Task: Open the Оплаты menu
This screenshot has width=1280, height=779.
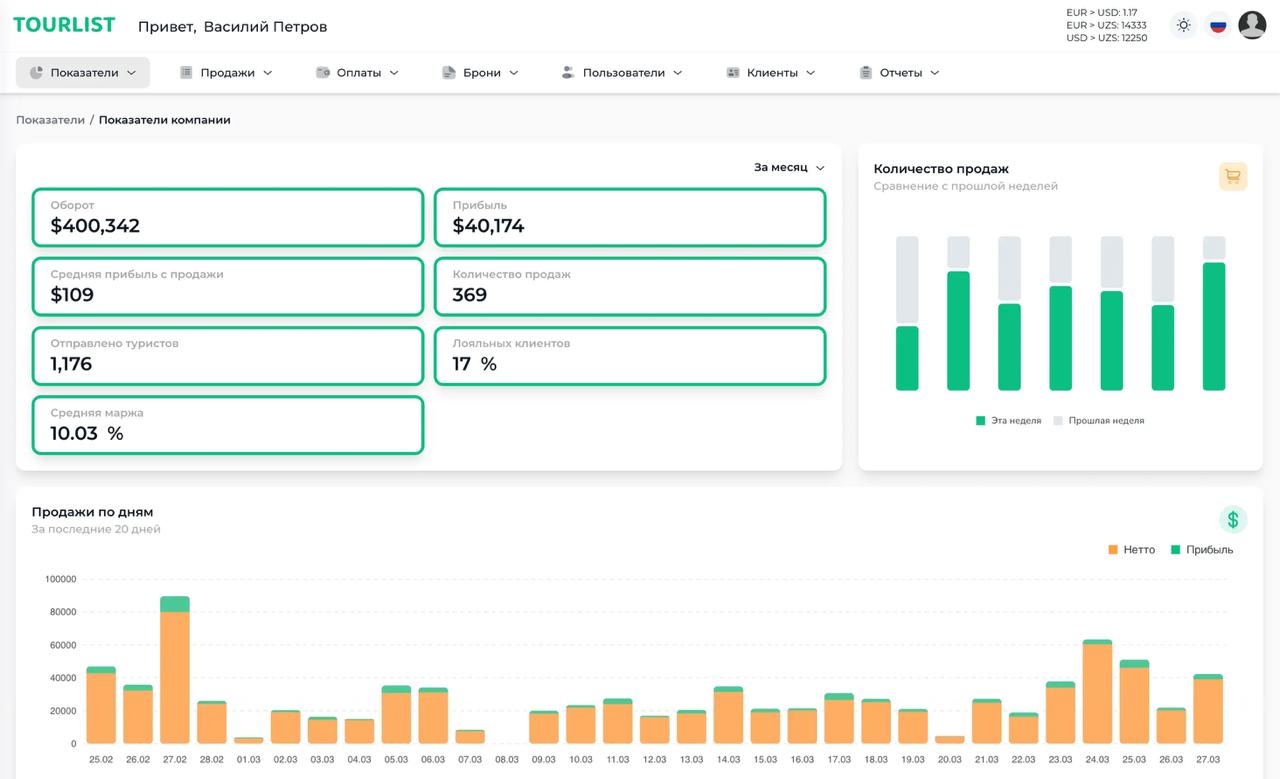Action: coord(357,73)
